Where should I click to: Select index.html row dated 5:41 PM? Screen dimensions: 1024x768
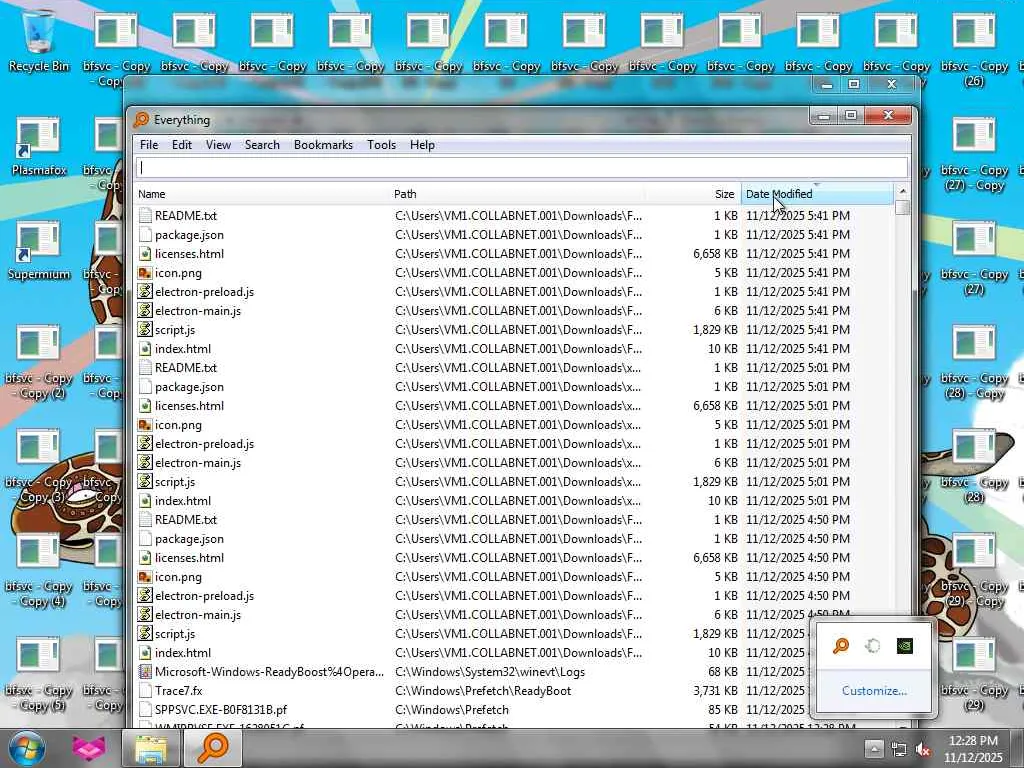pos(514,349)
